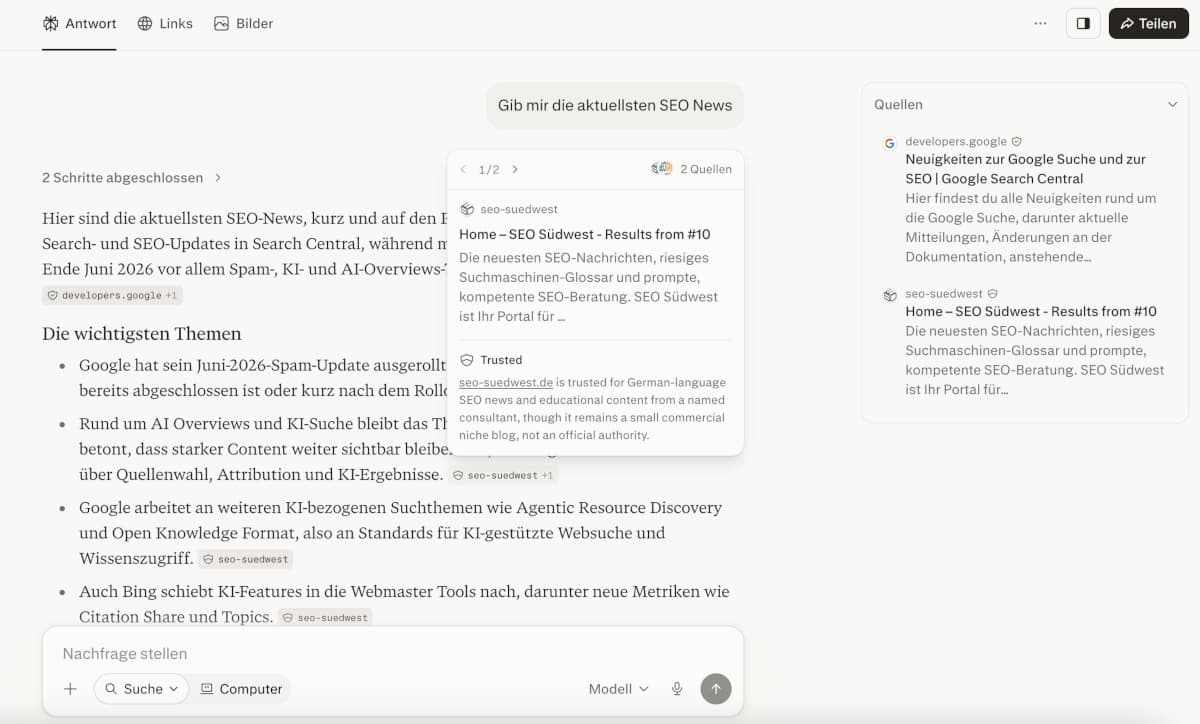This screenshot has width=1200, height=724.
Task: Click source favicon stack in popup
Action: coord(662,169)
